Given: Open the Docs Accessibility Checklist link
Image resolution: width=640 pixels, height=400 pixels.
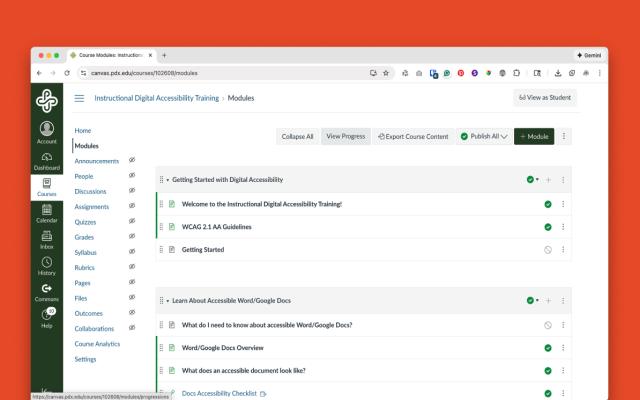Looking at the screenshot, I should (x=219, y=393).
